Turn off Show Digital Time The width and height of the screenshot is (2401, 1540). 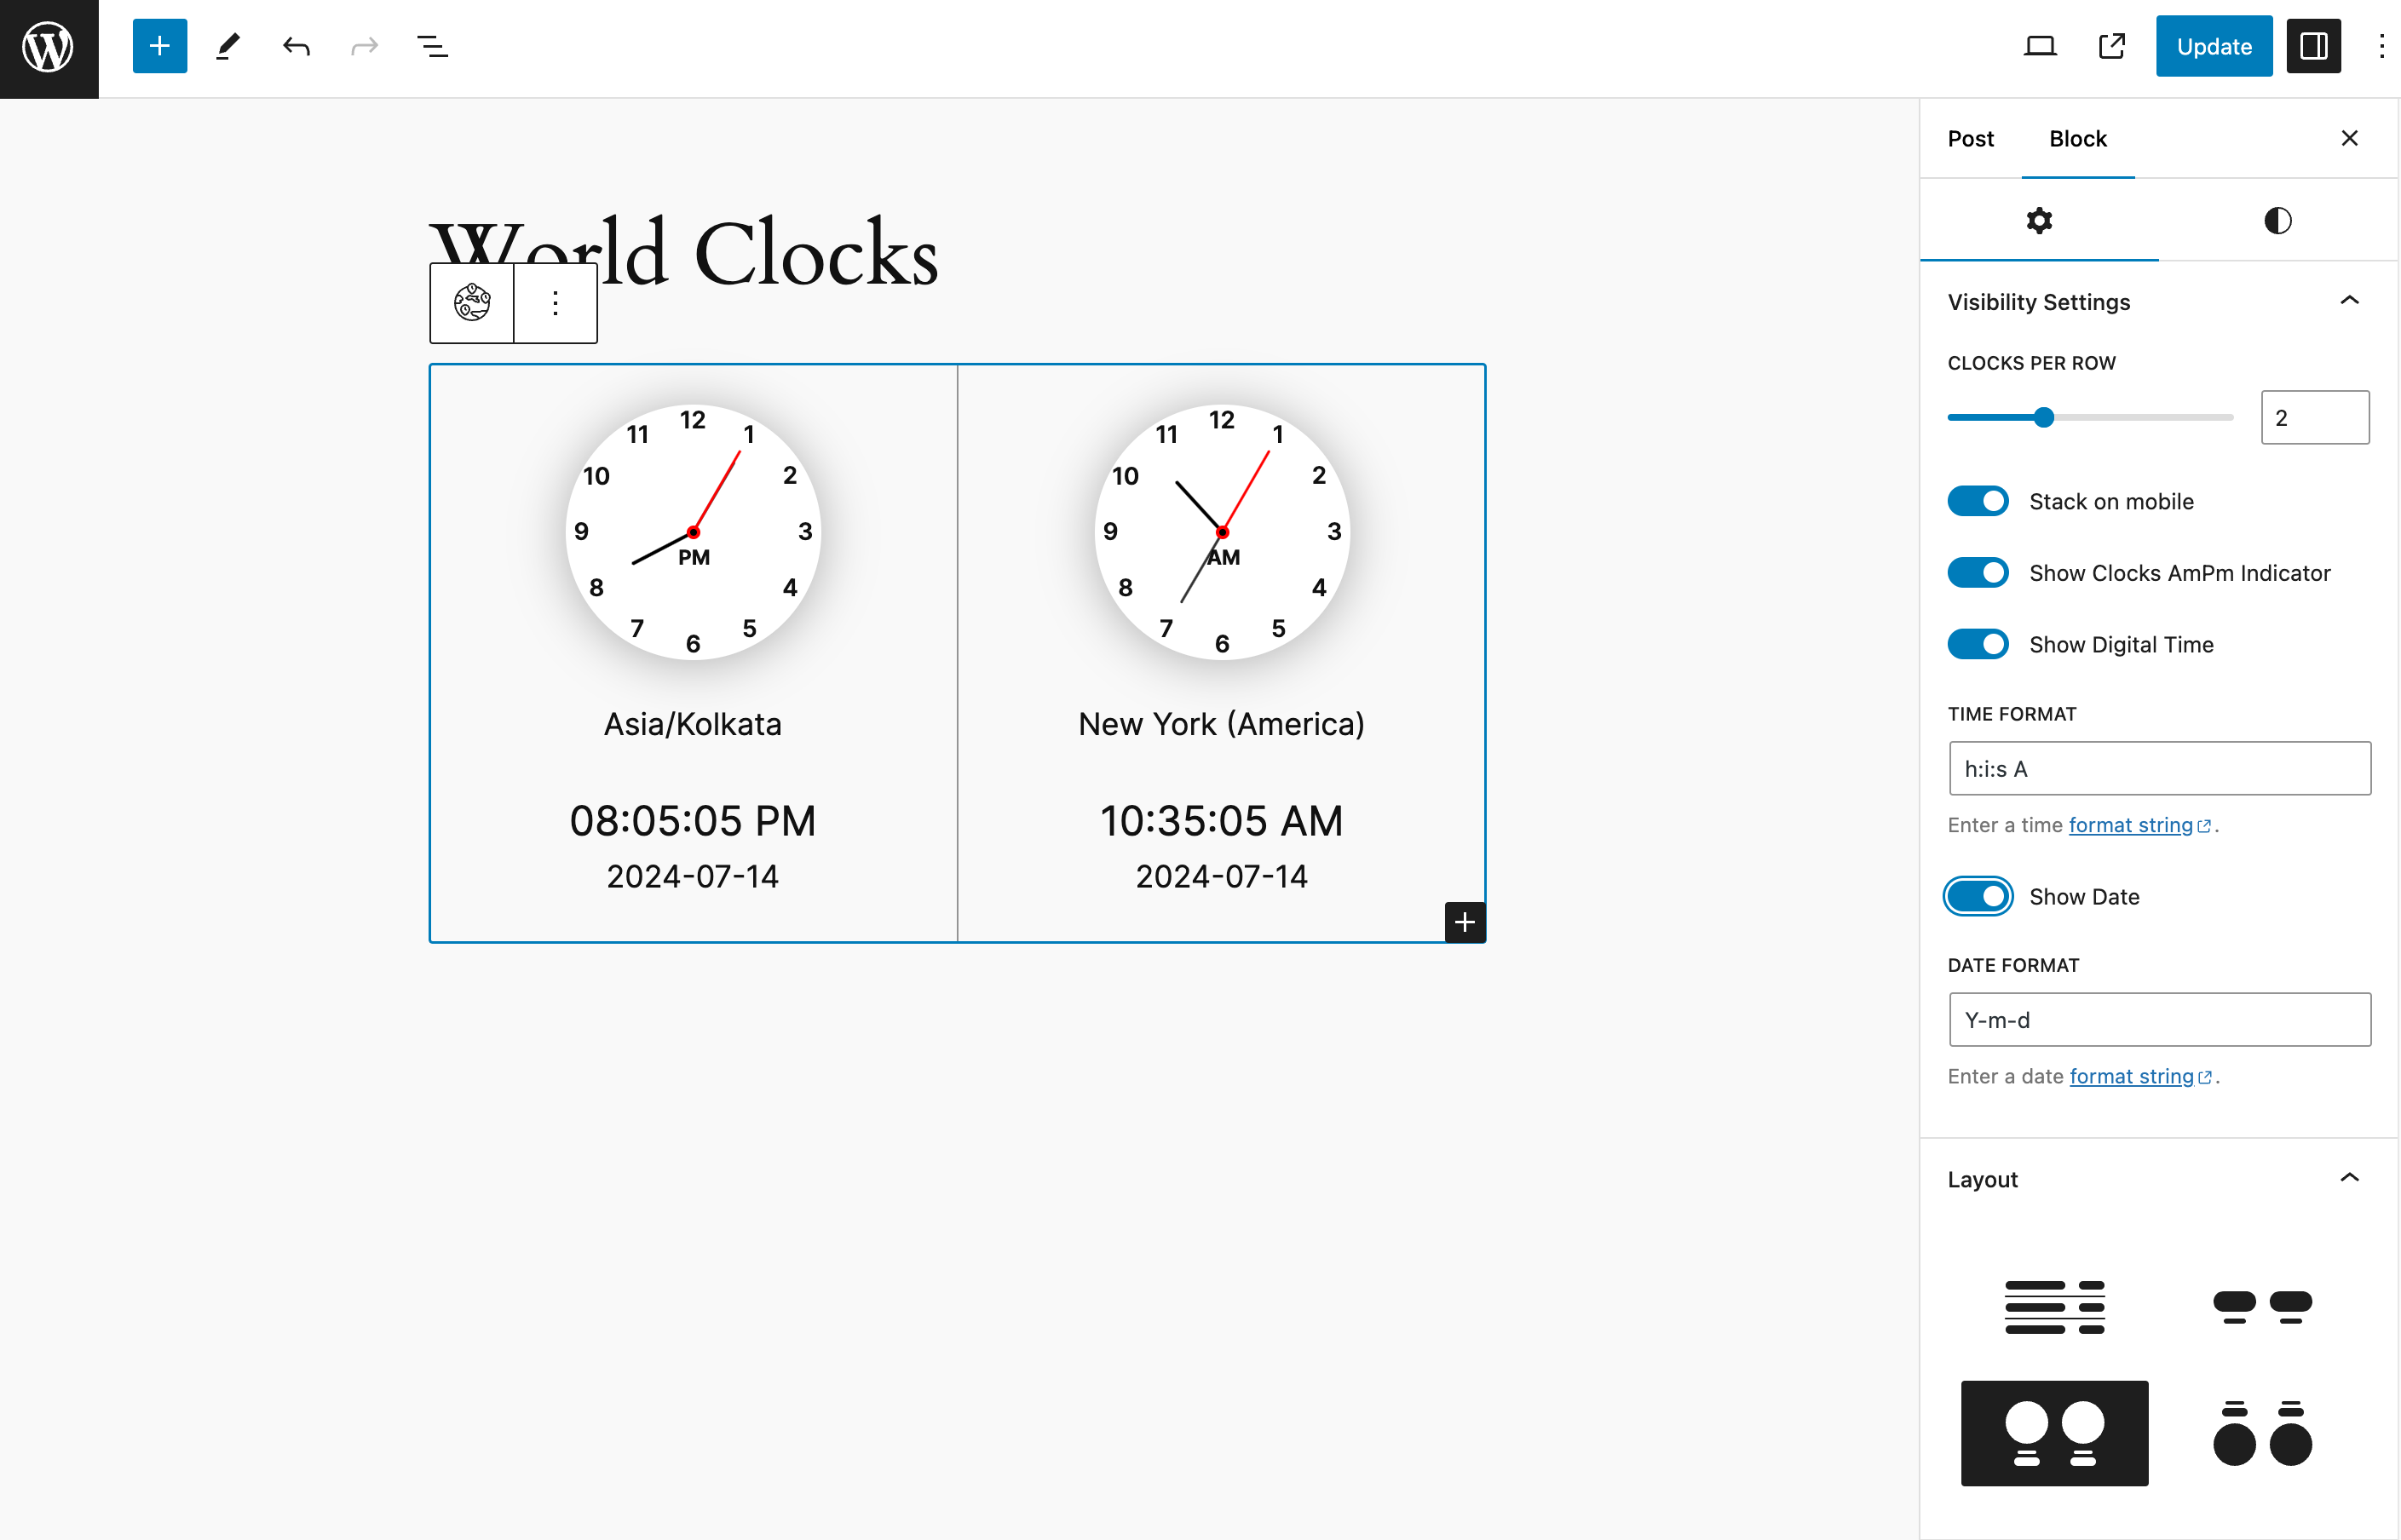click(x=1978, y=644)
